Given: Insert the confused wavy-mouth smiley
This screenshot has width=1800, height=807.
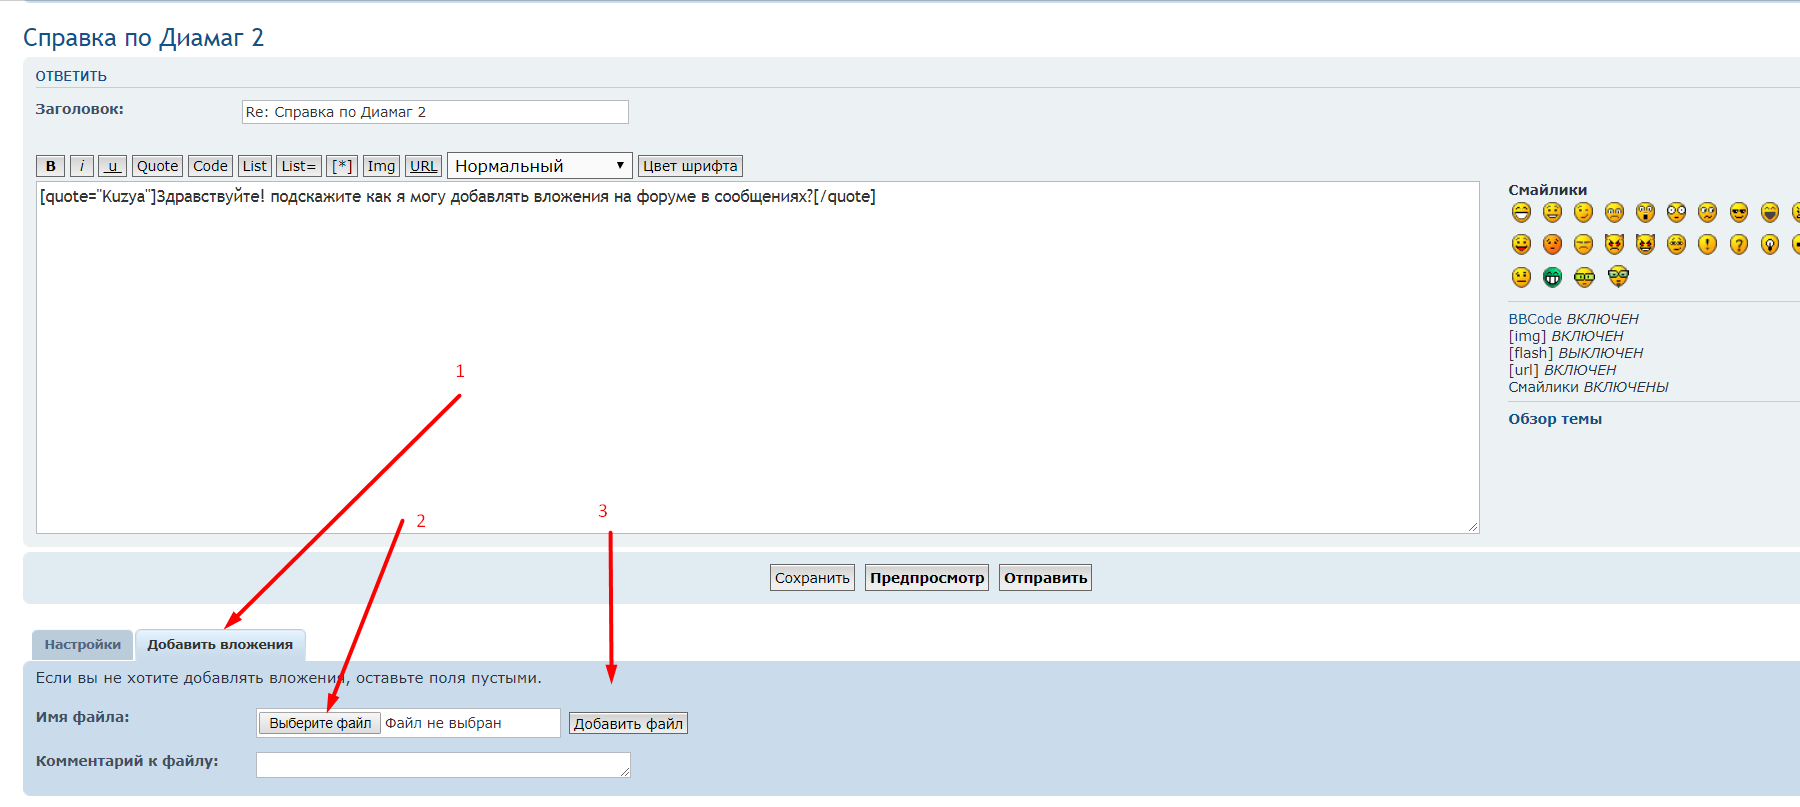Looking at the screenshot, I should 1707,212.
